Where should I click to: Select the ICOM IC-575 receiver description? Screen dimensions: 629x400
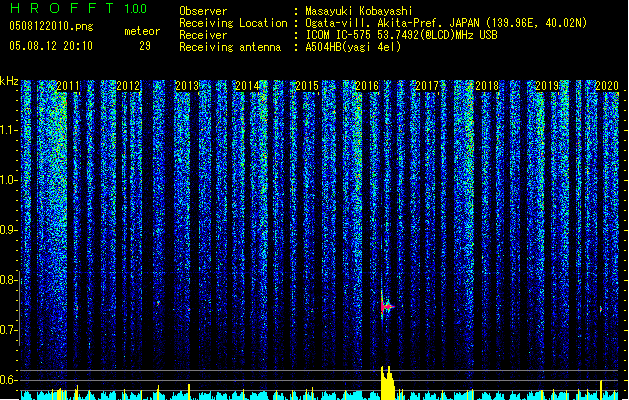401,35
